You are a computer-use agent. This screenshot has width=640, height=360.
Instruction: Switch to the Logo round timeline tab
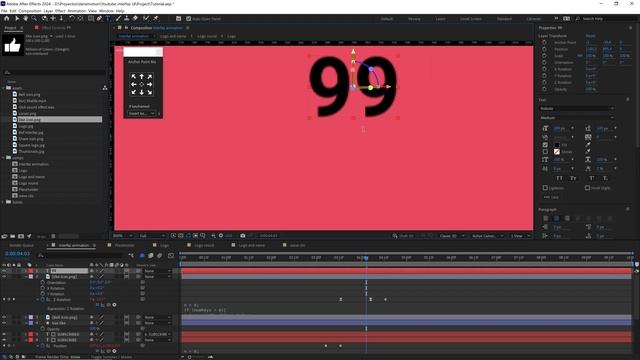pos(204,246)
